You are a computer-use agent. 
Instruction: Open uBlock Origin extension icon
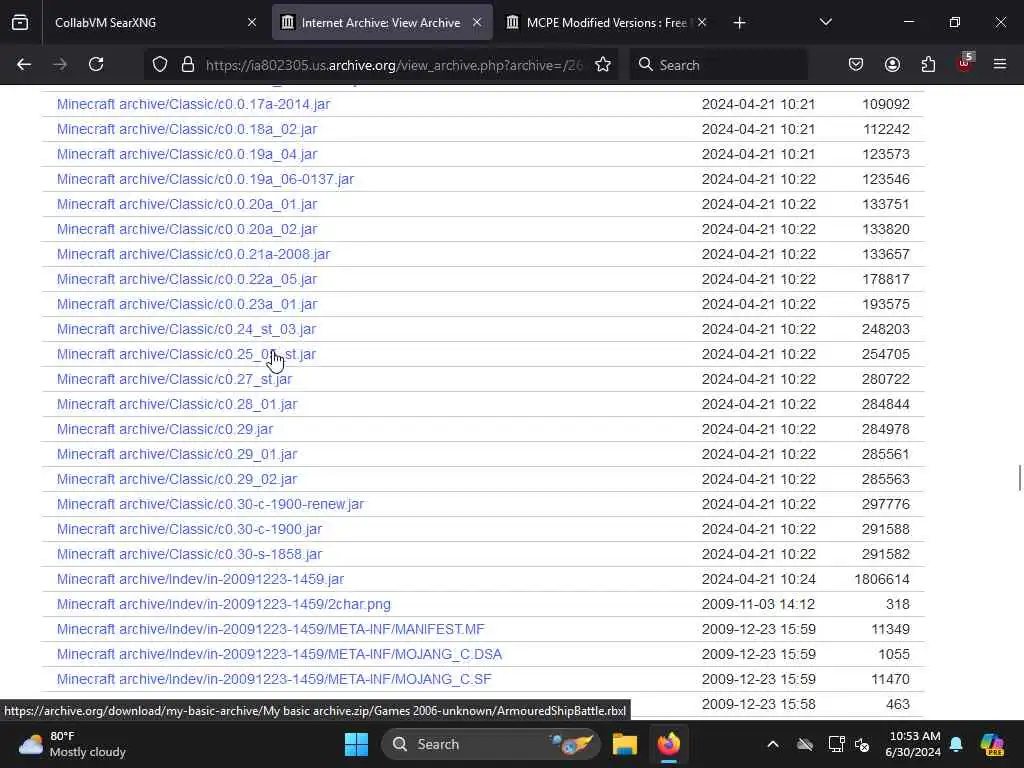click(x=965, y=63)
